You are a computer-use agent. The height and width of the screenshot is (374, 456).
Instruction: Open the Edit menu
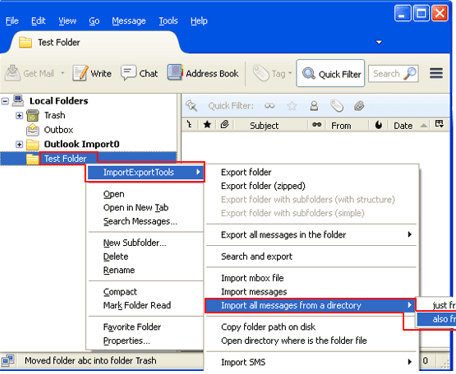click(38, 21)
